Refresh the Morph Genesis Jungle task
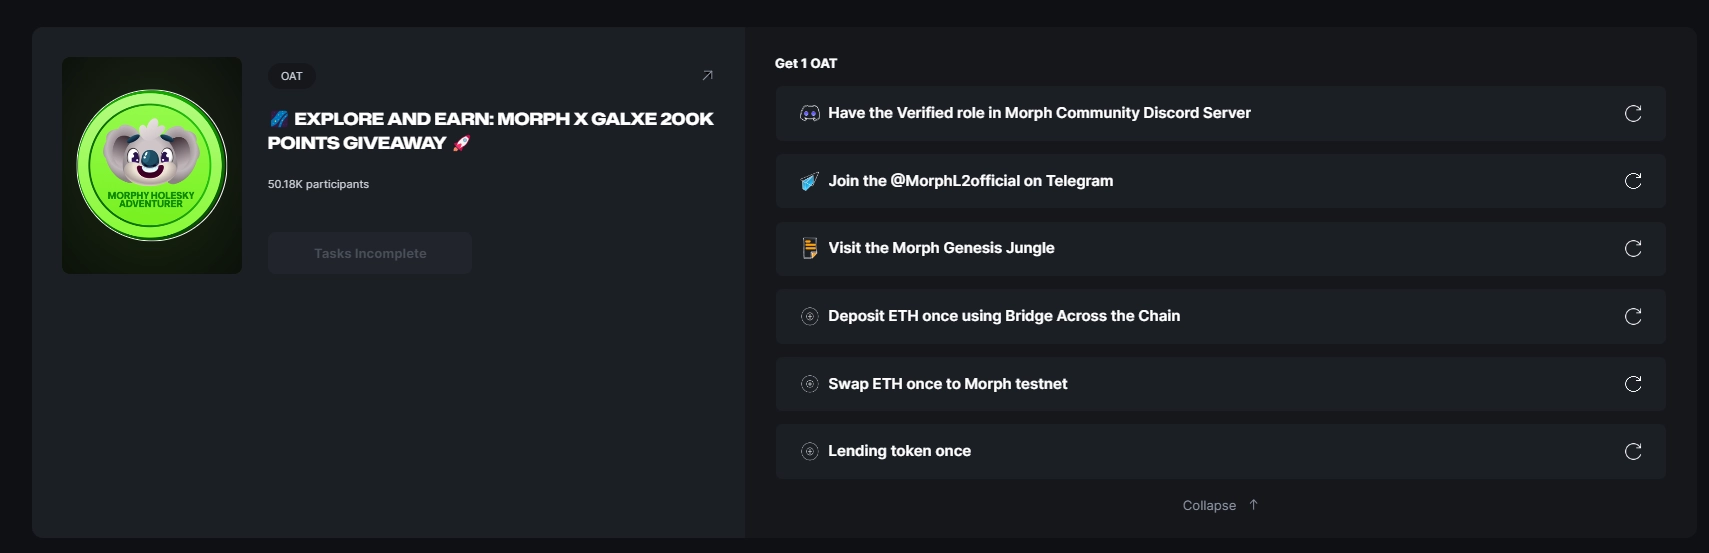 click(1633, 248)
